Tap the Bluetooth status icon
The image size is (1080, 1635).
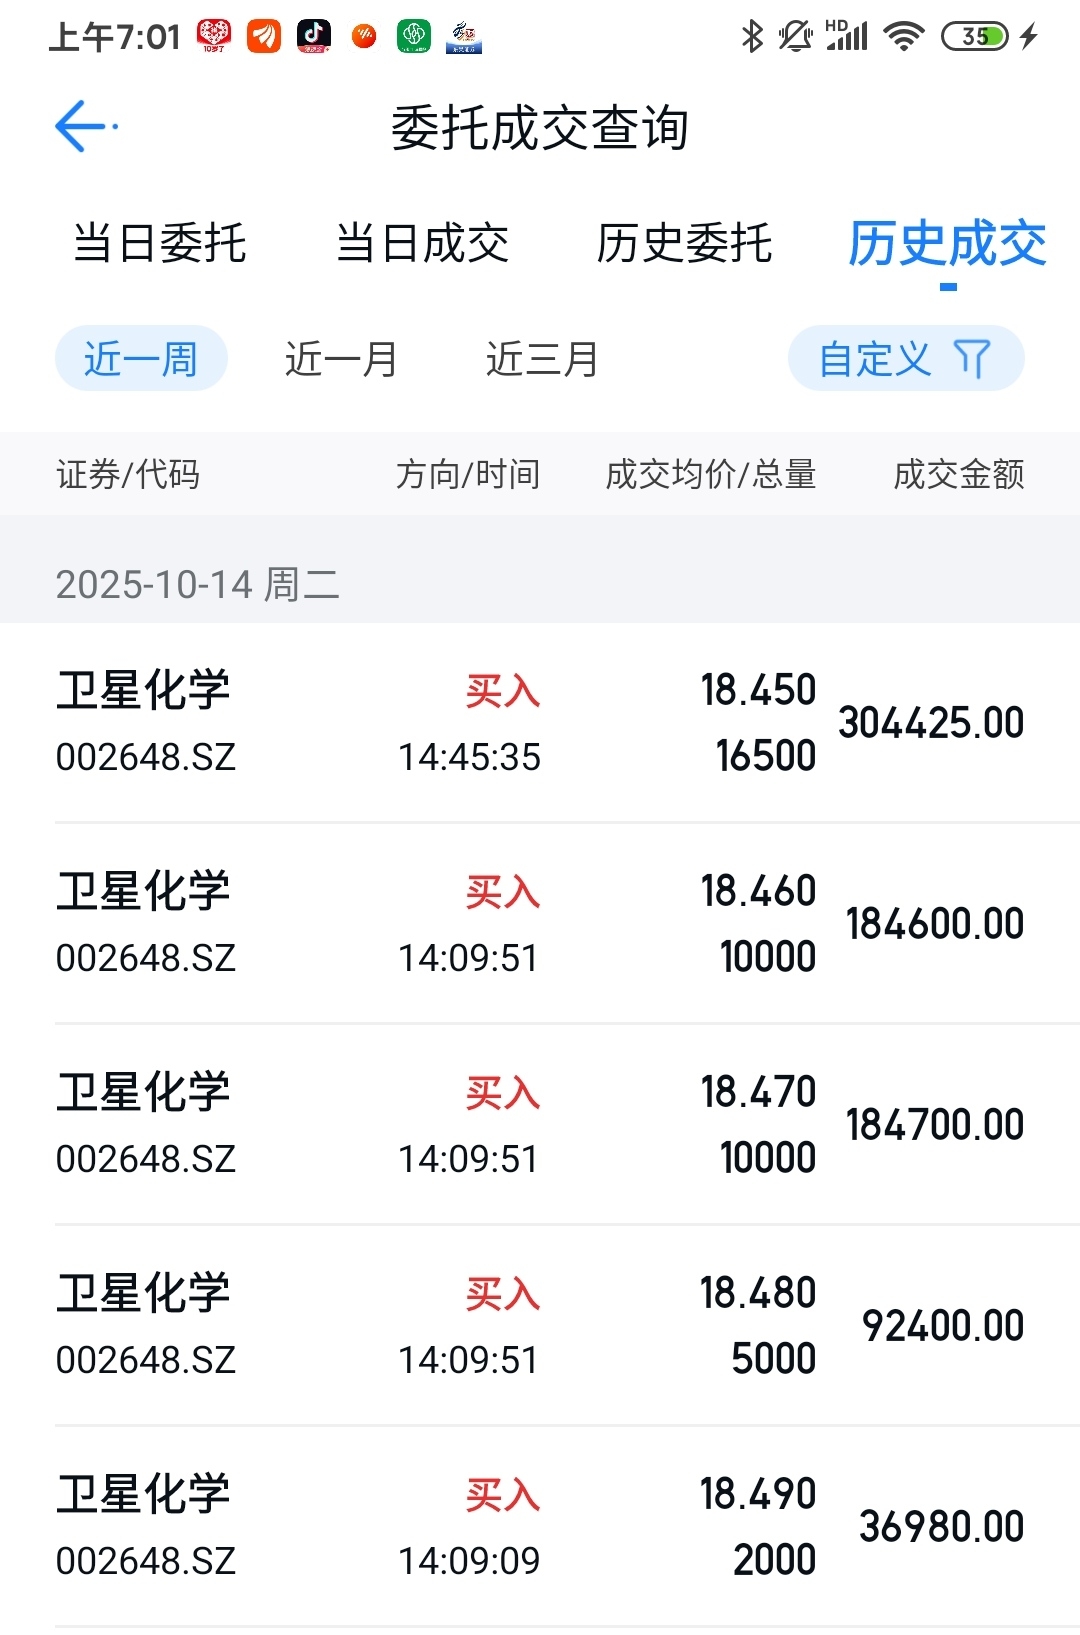tap(752, 37)
